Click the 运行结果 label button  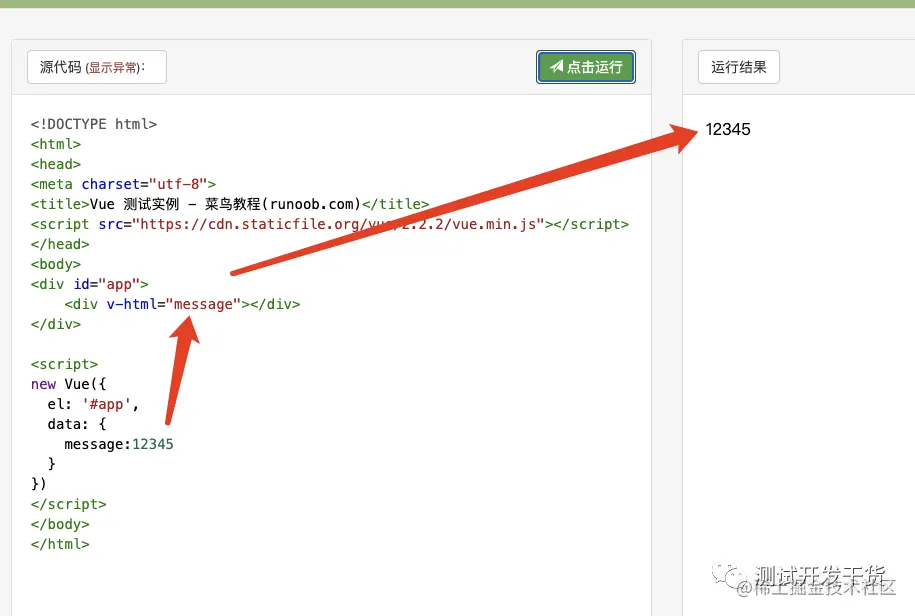click(x=739, y=67)
